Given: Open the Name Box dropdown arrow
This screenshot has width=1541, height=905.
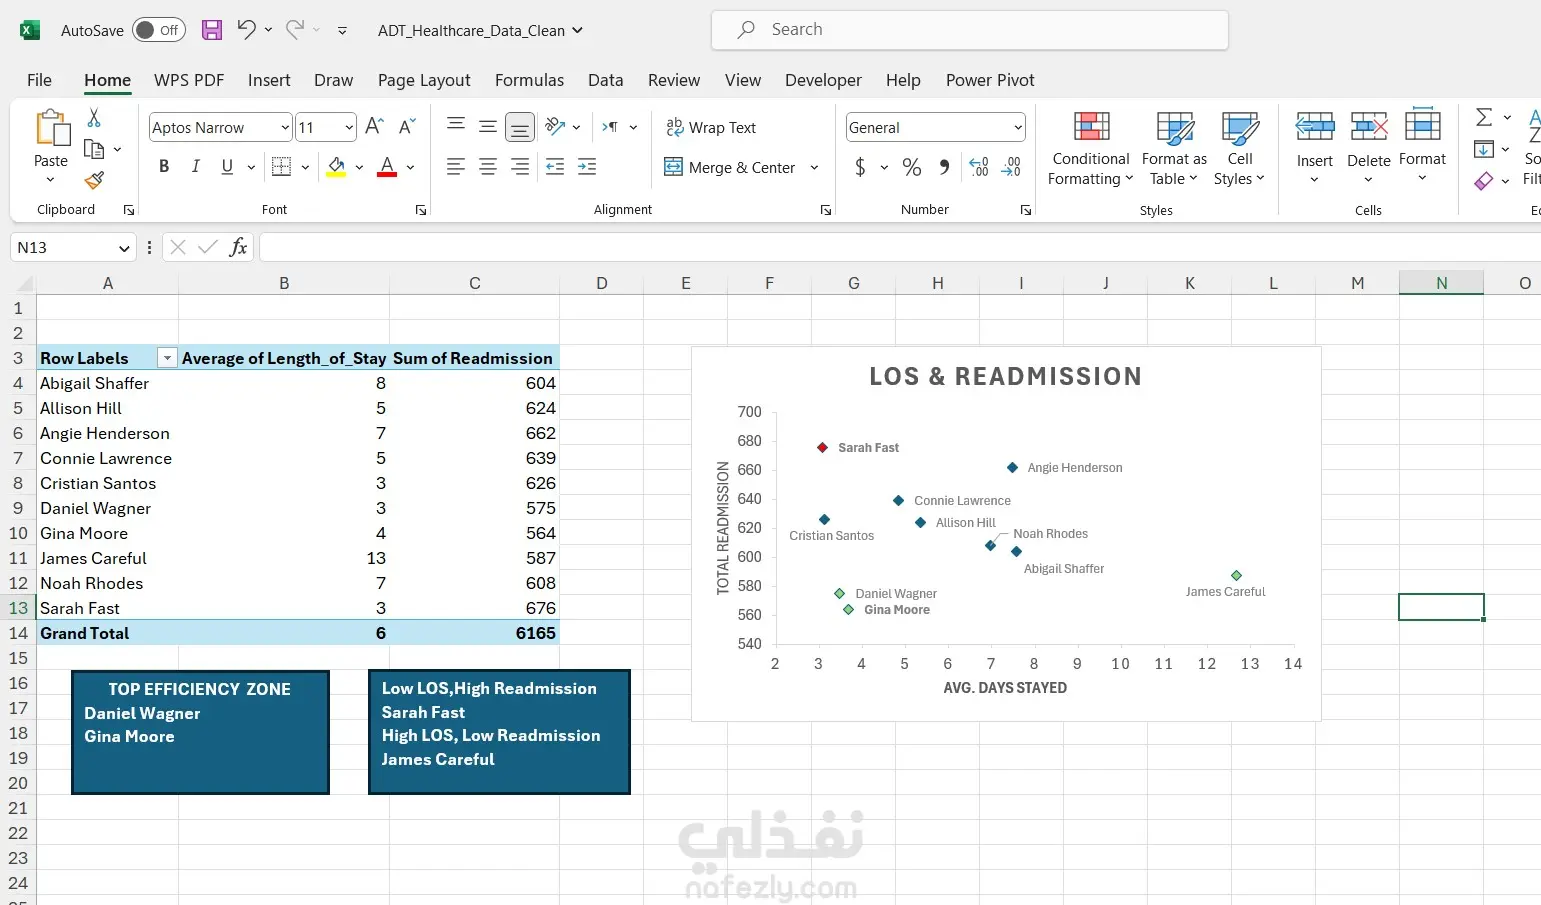Looking at the screenshot, I should point(124,248).
